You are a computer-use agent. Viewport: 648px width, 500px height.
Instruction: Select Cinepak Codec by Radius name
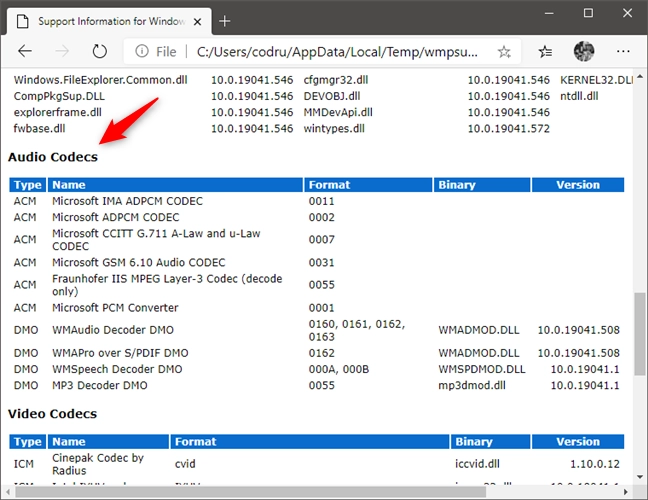(98, 464)
